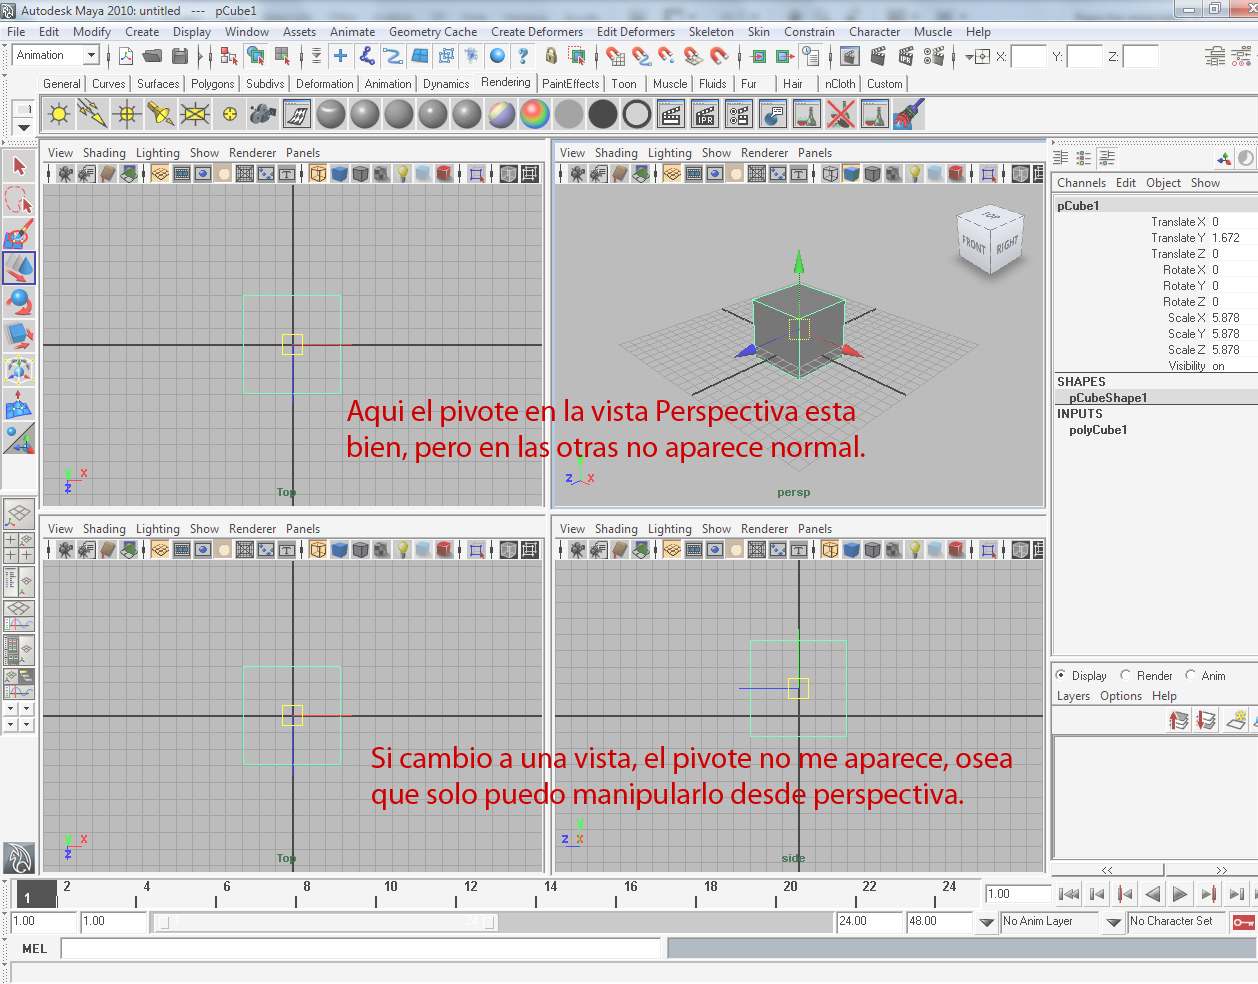1258x984 pixels.
Task: Create an ambient light from shelf
Action: [x=59, y=114]
